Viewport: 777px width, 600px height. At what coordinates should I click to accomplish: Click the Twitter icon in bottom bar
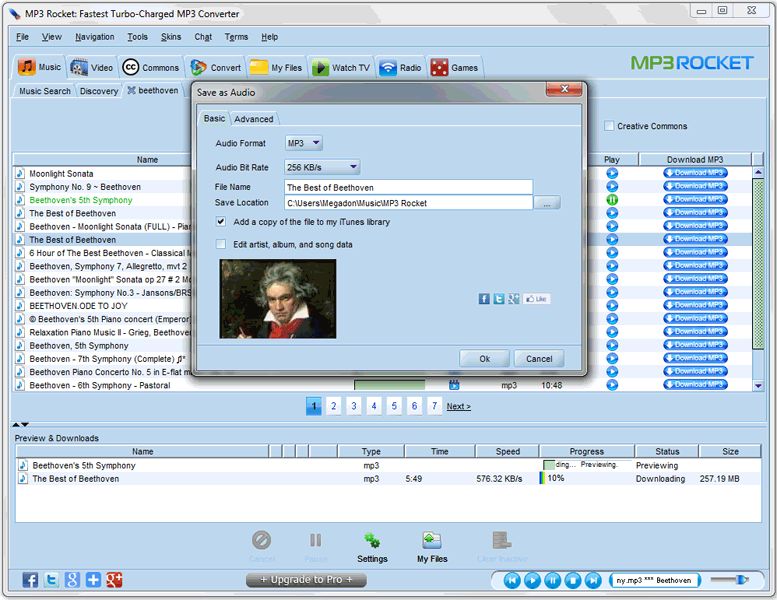pyautogui.click(x=51, y=580)
